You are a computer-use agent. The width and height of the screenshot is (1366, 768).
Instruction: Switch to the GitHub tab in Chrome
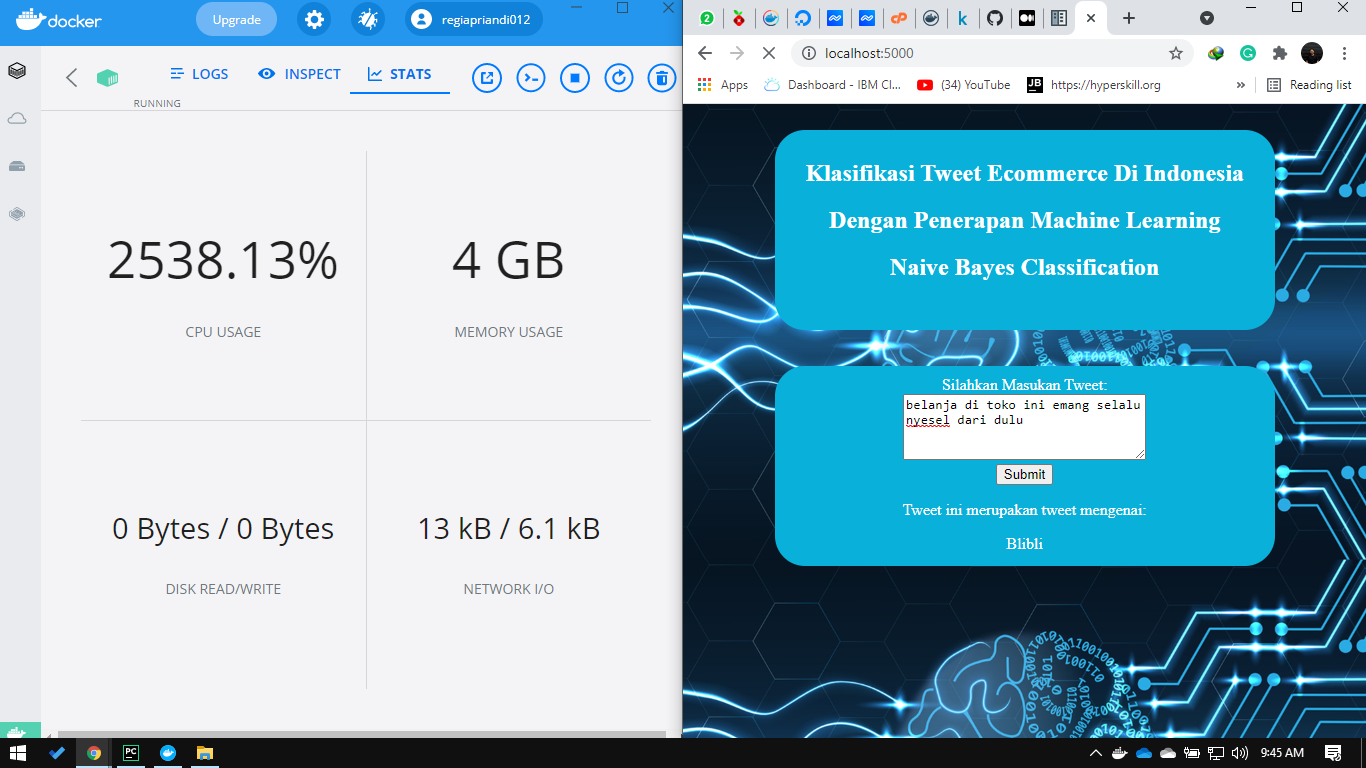[x=994, y=18]
